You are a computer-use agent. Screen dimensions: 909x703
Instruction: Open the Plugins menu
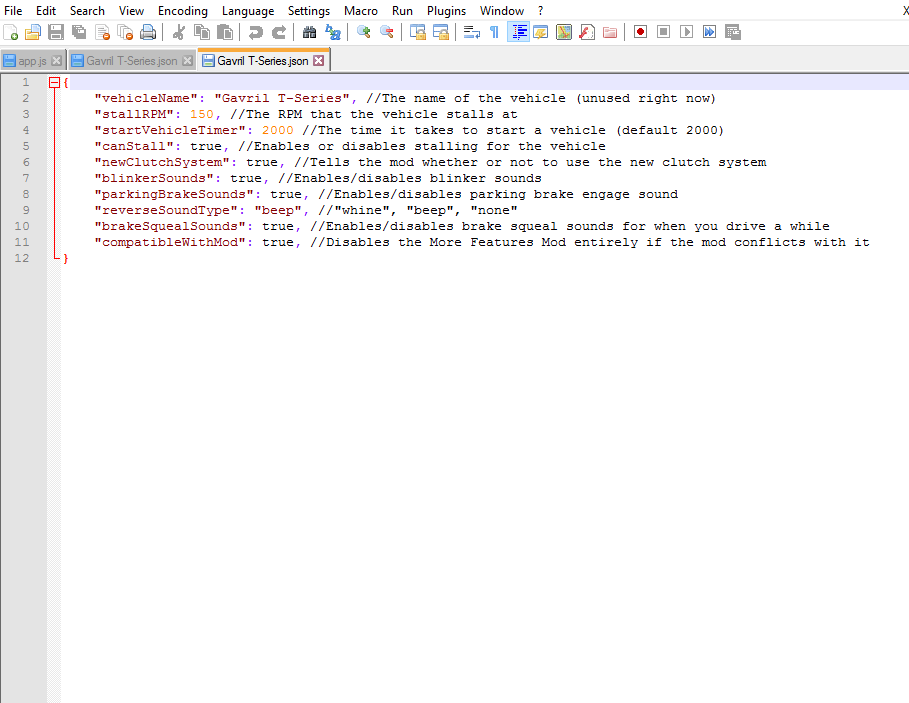point(446,11)
